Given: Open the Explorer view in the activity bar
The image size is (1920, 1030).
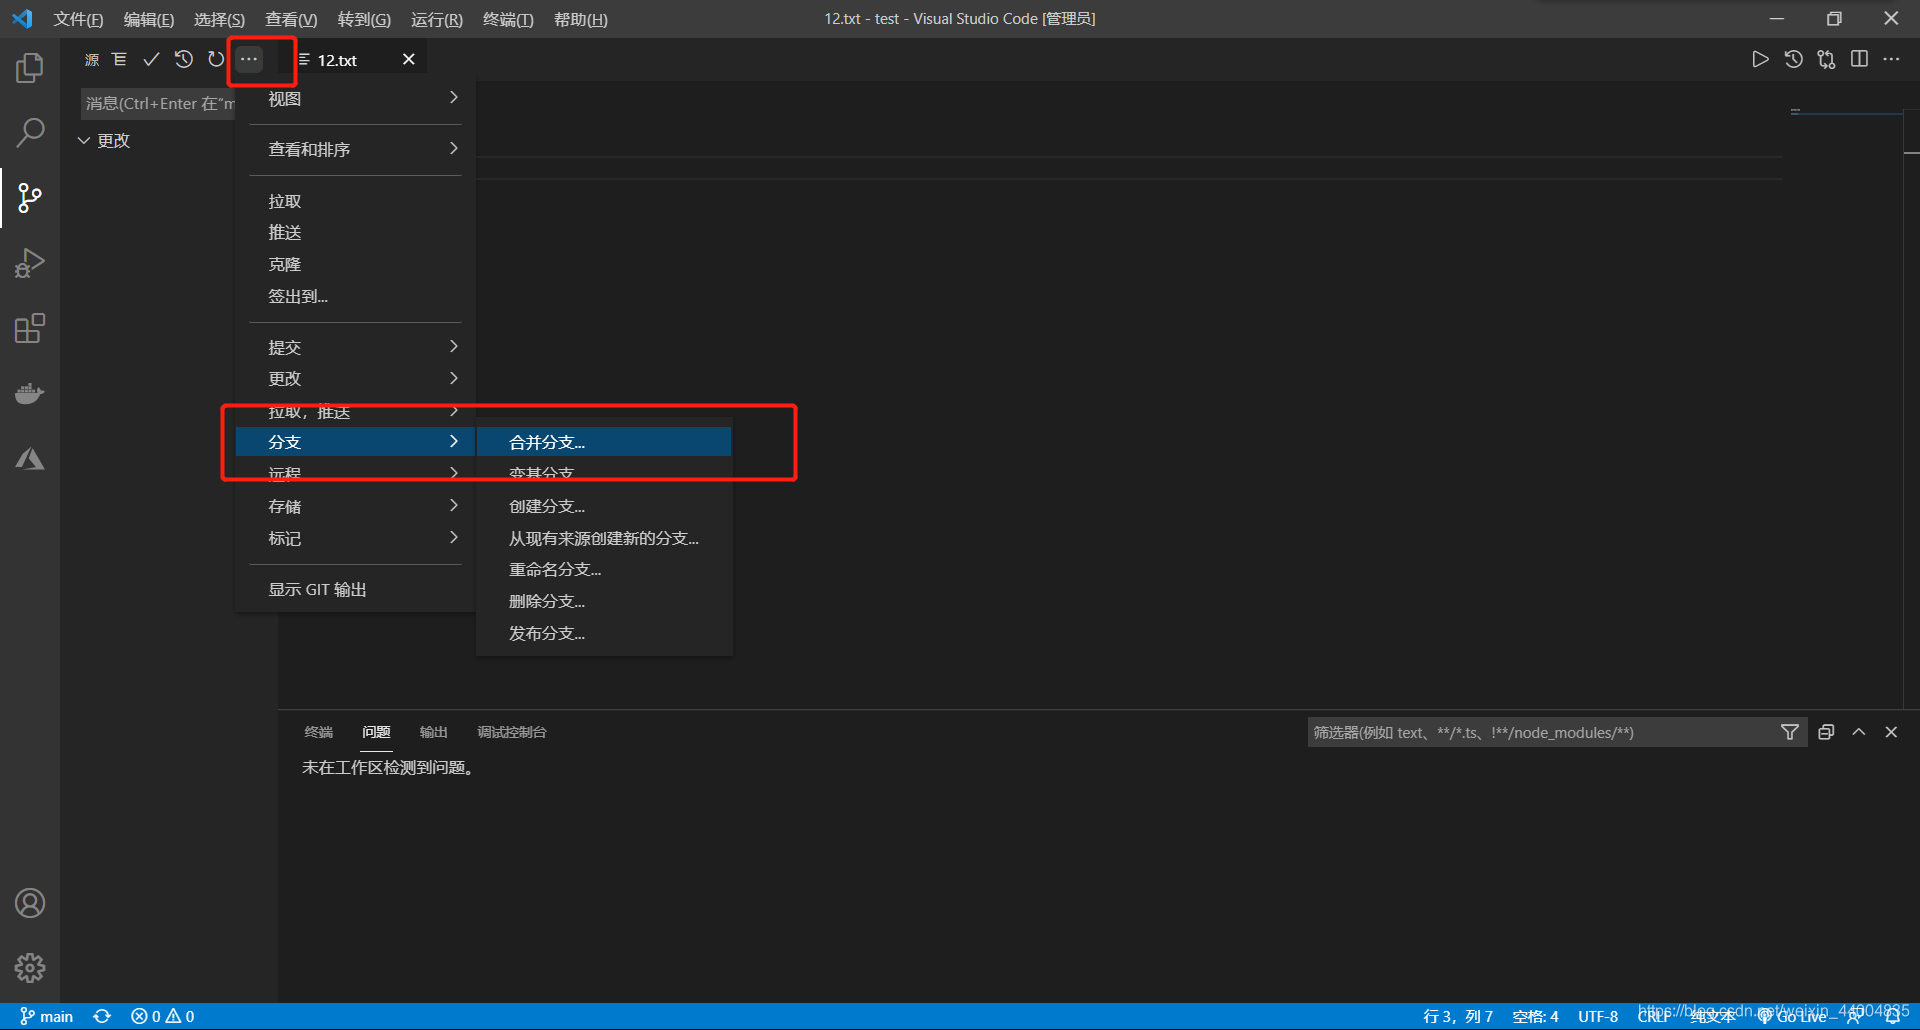Looking at the screenshot, I should click(x=30, y=68).
